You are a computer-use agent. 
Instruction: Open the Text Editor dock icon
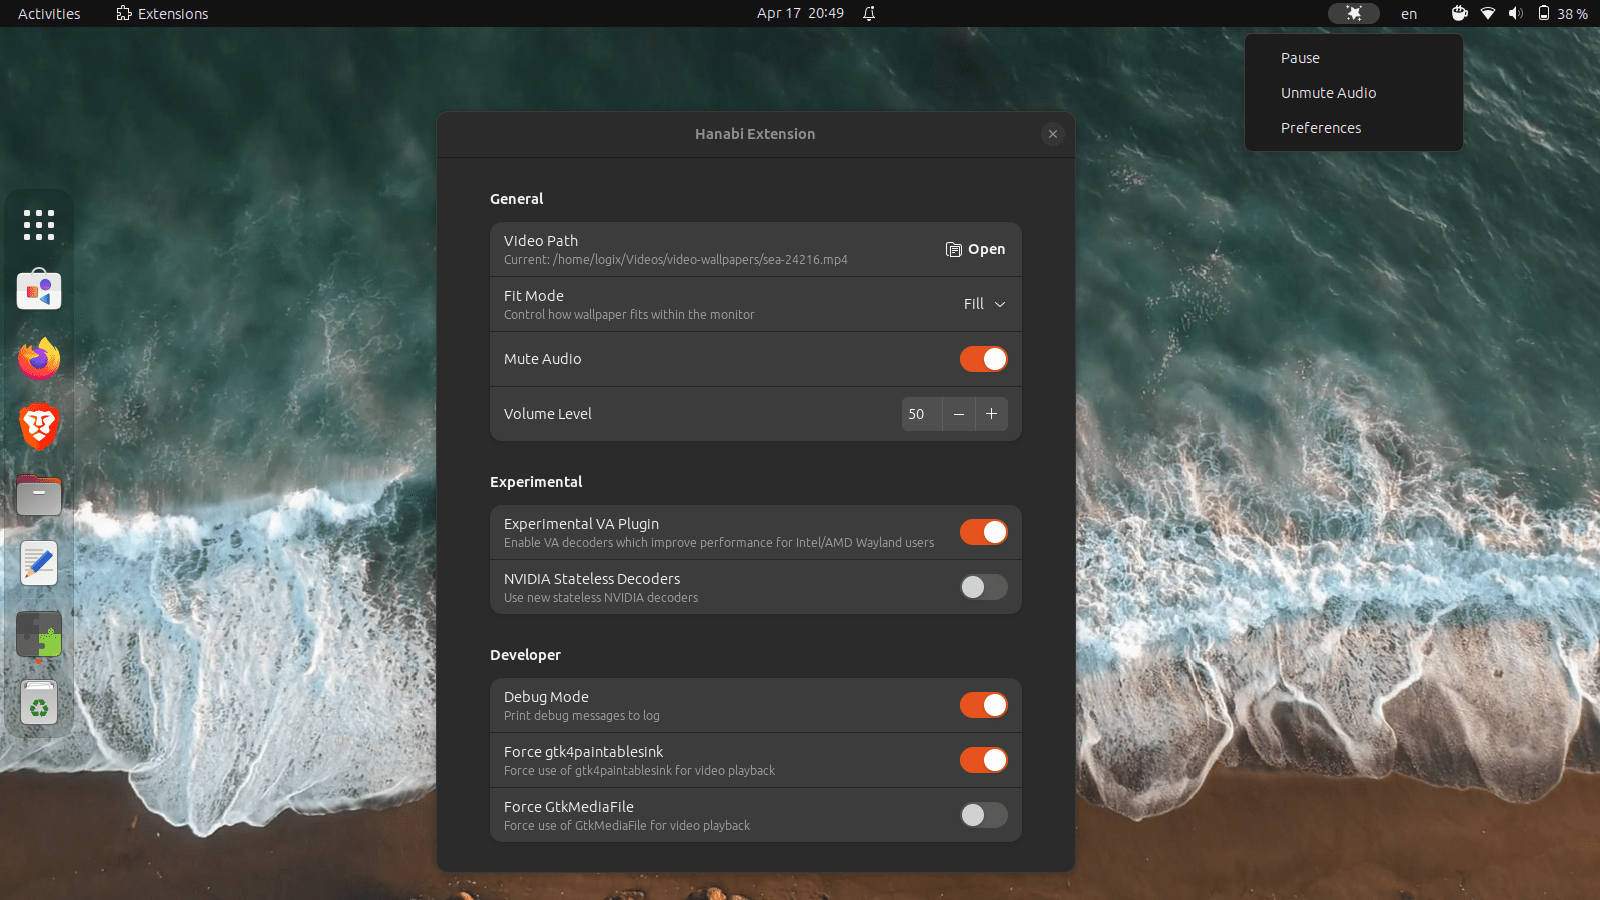[x=39, y=563]
